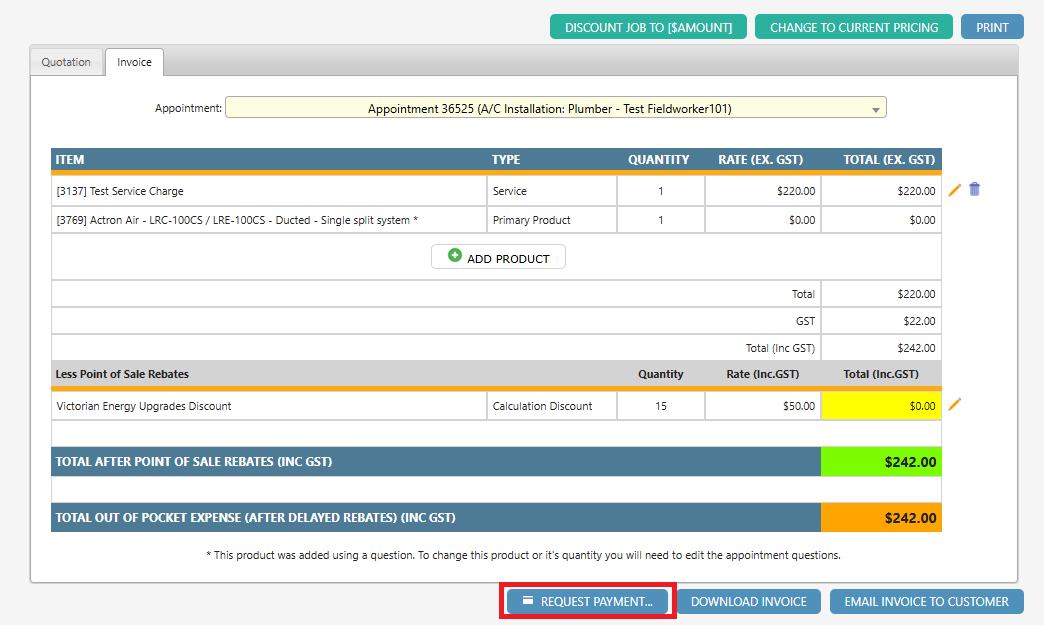Edit the Test Service Charge line item
Viewport: 1044px width, 625px height.
(x=954, y=190)
